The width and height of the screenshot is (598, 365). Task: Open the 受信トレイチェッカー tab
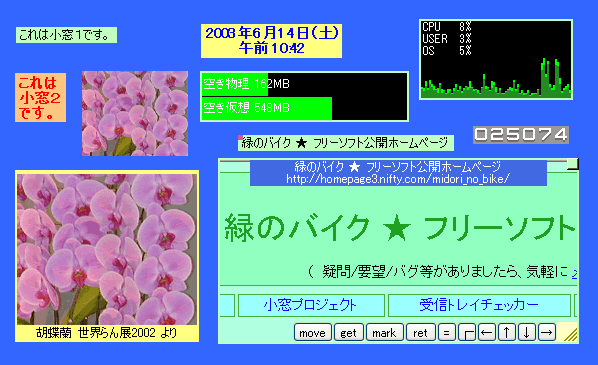tap(479, 305)
